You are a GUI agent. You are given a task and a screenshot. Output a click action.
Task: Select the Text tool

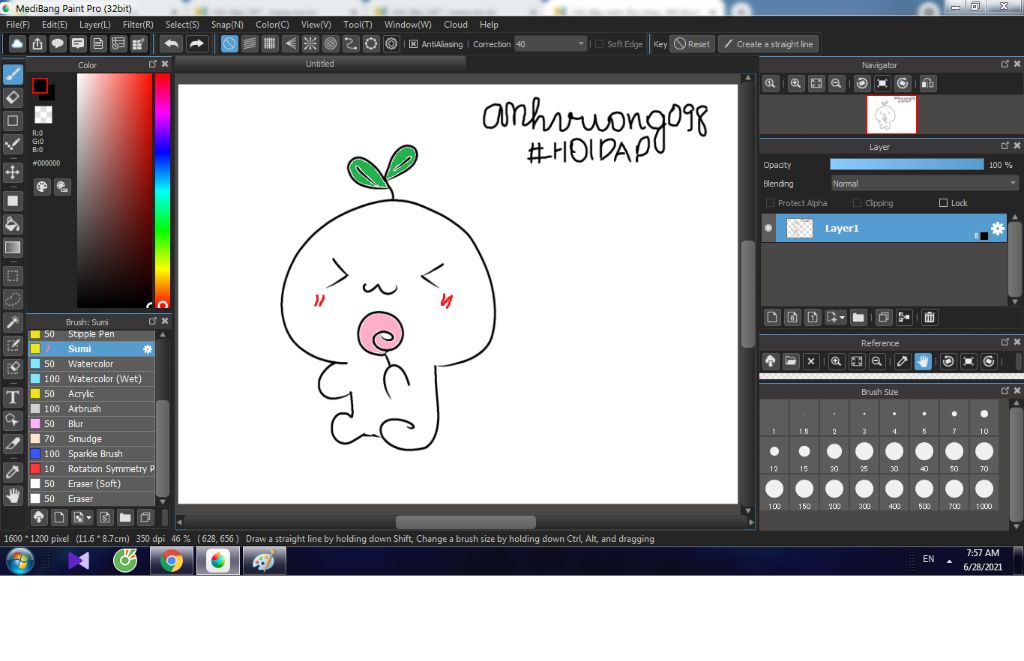coord(12,397)
